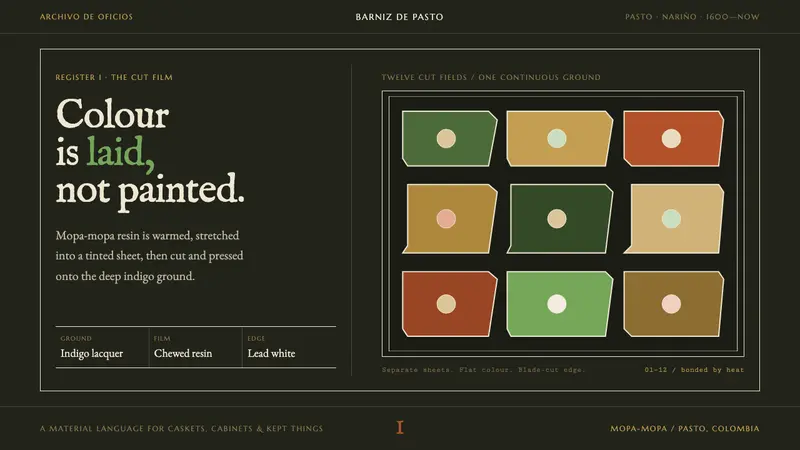Click the pink dot on mustard field
Viewport: 800px width, 450px height.
pos(446,219)
